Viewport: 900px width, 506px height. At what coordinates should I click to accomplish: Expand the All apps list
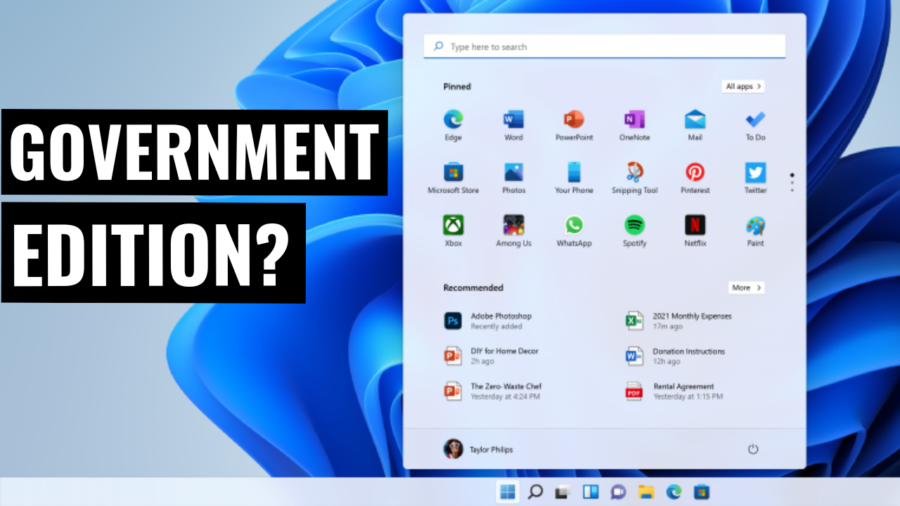click(x=743, y=87)
